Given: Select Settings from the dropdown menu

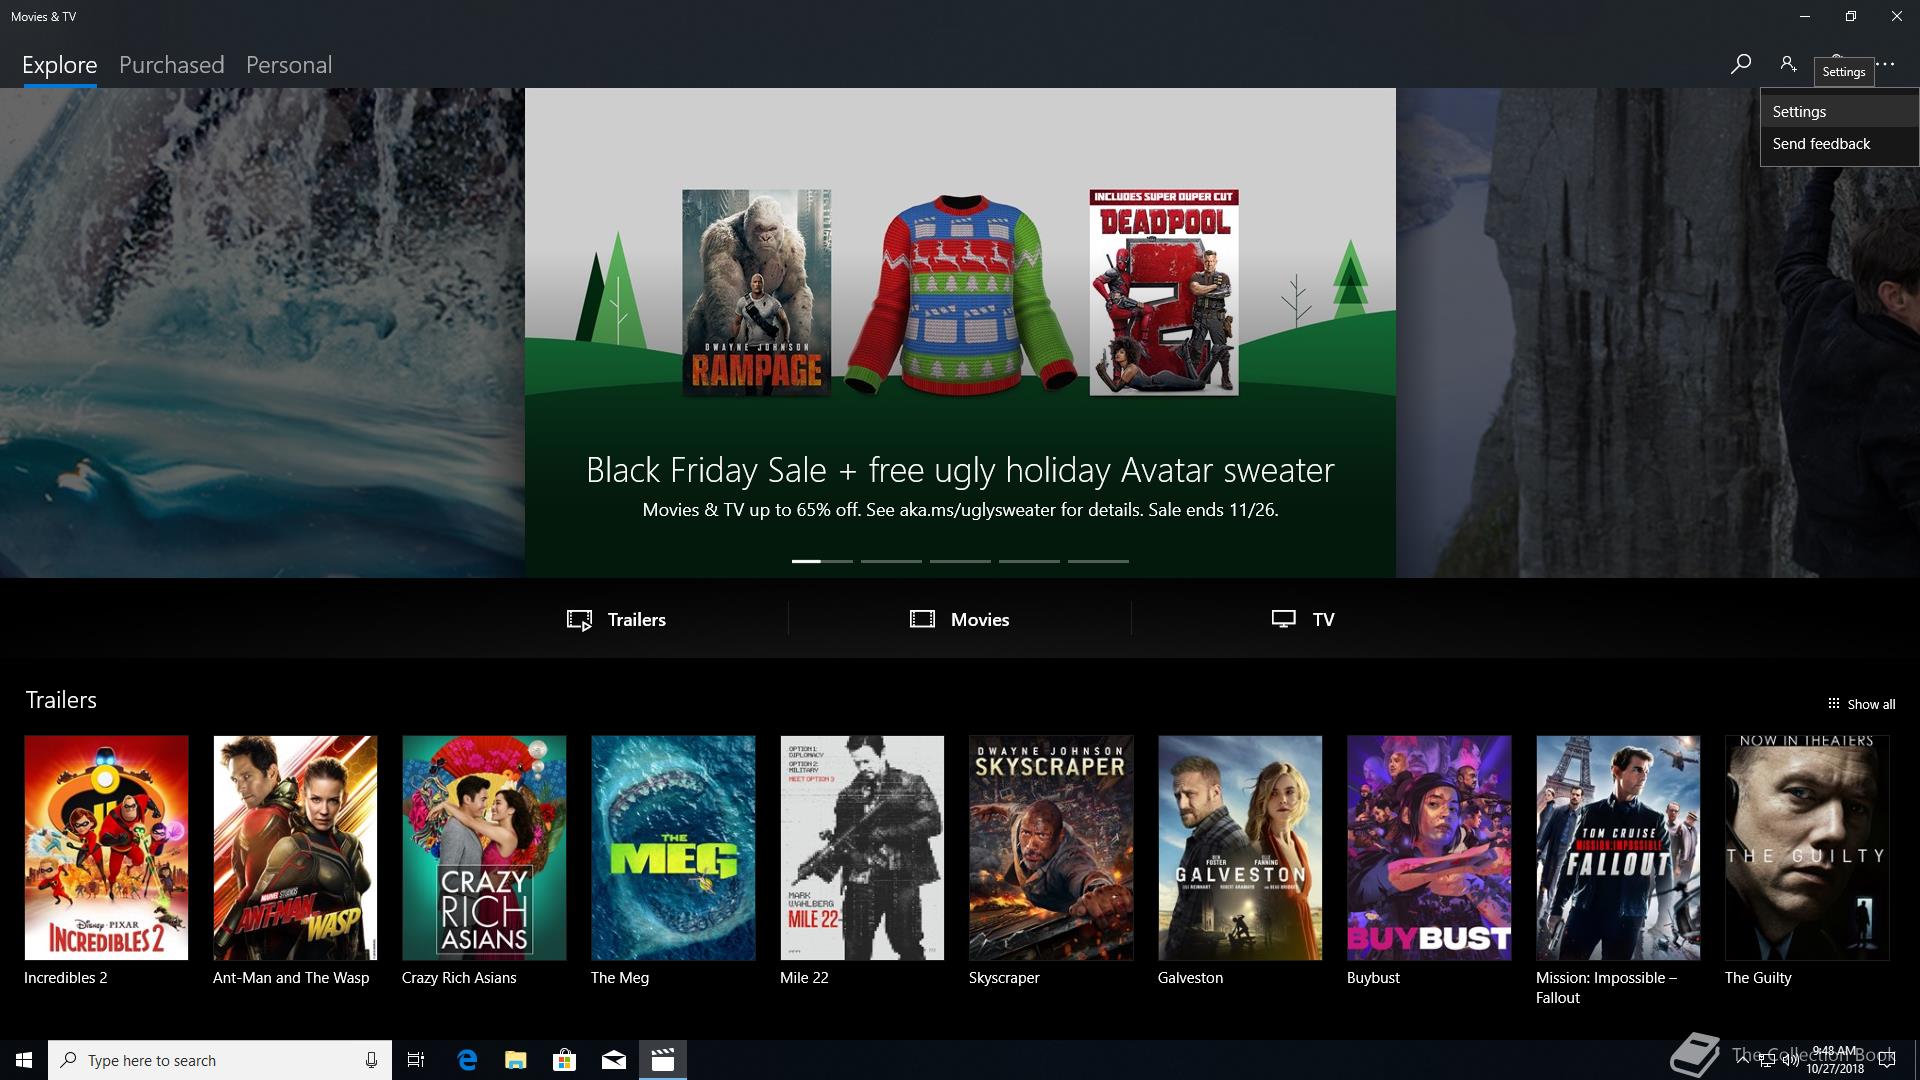Looking at the screenshot, I should [x=1839, y=112].
